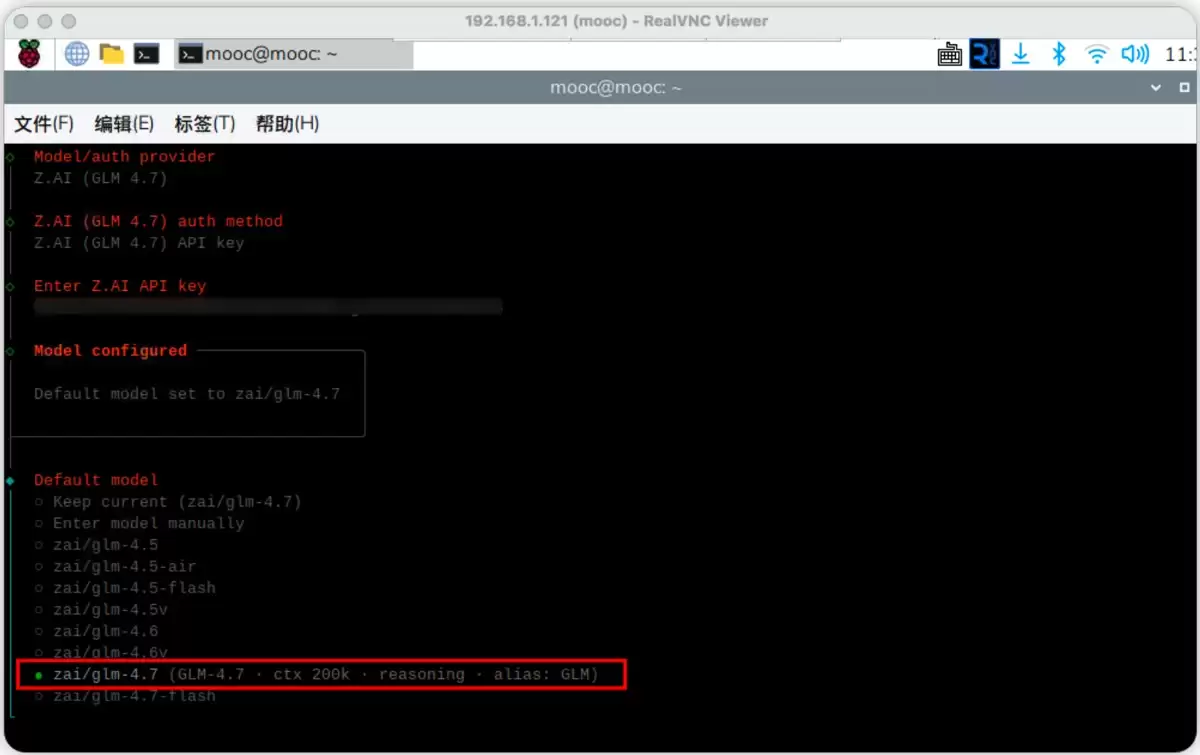Choose the zai/glm-4.6v model option
Viewport: 1200px width, 755px height.
click(x=101, y=652)
